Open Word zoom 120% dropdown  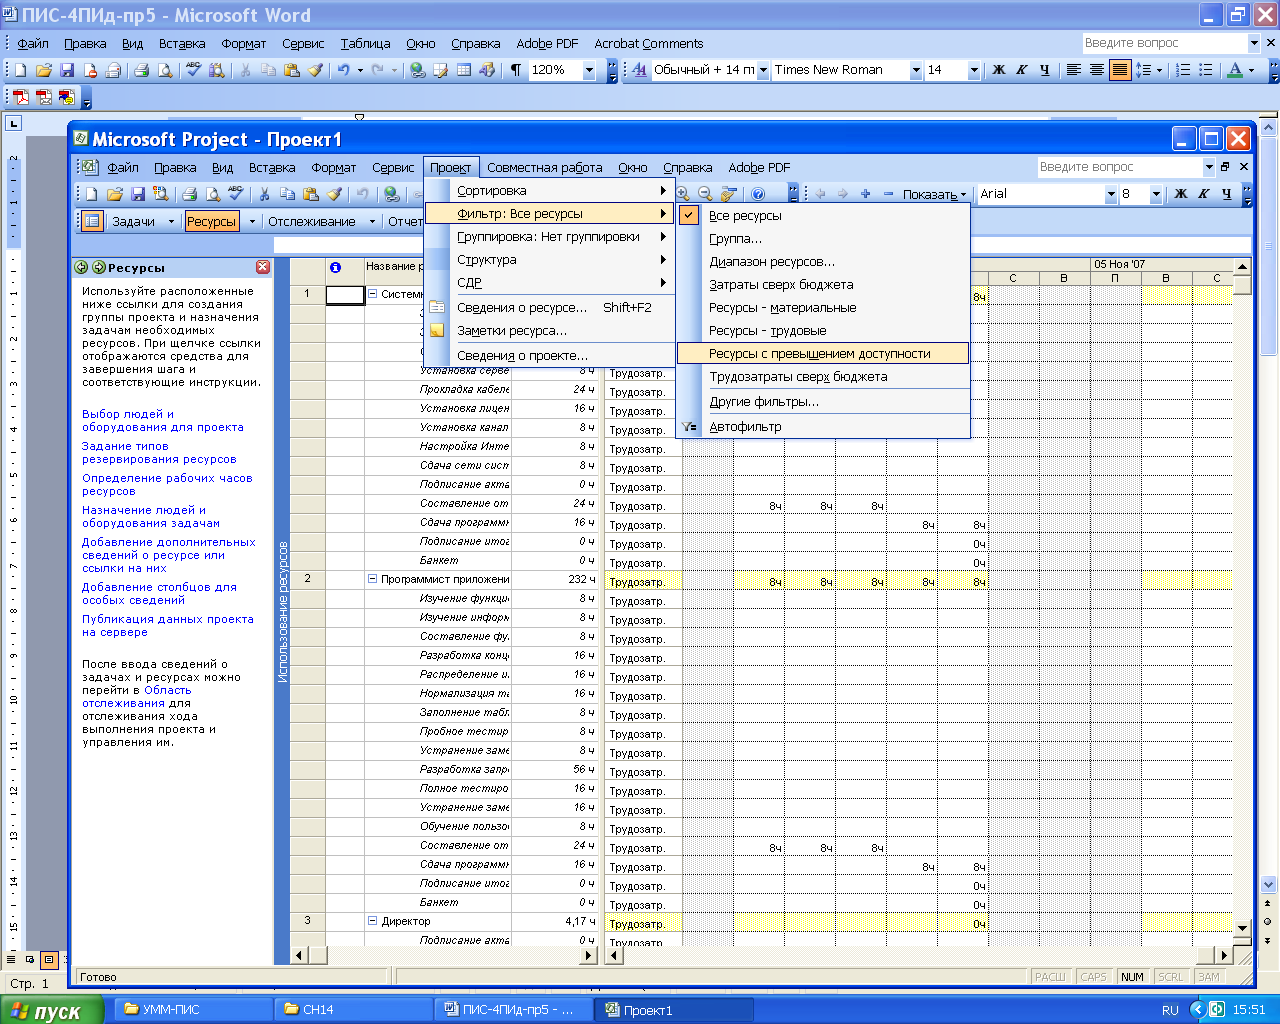coord(589,70)
